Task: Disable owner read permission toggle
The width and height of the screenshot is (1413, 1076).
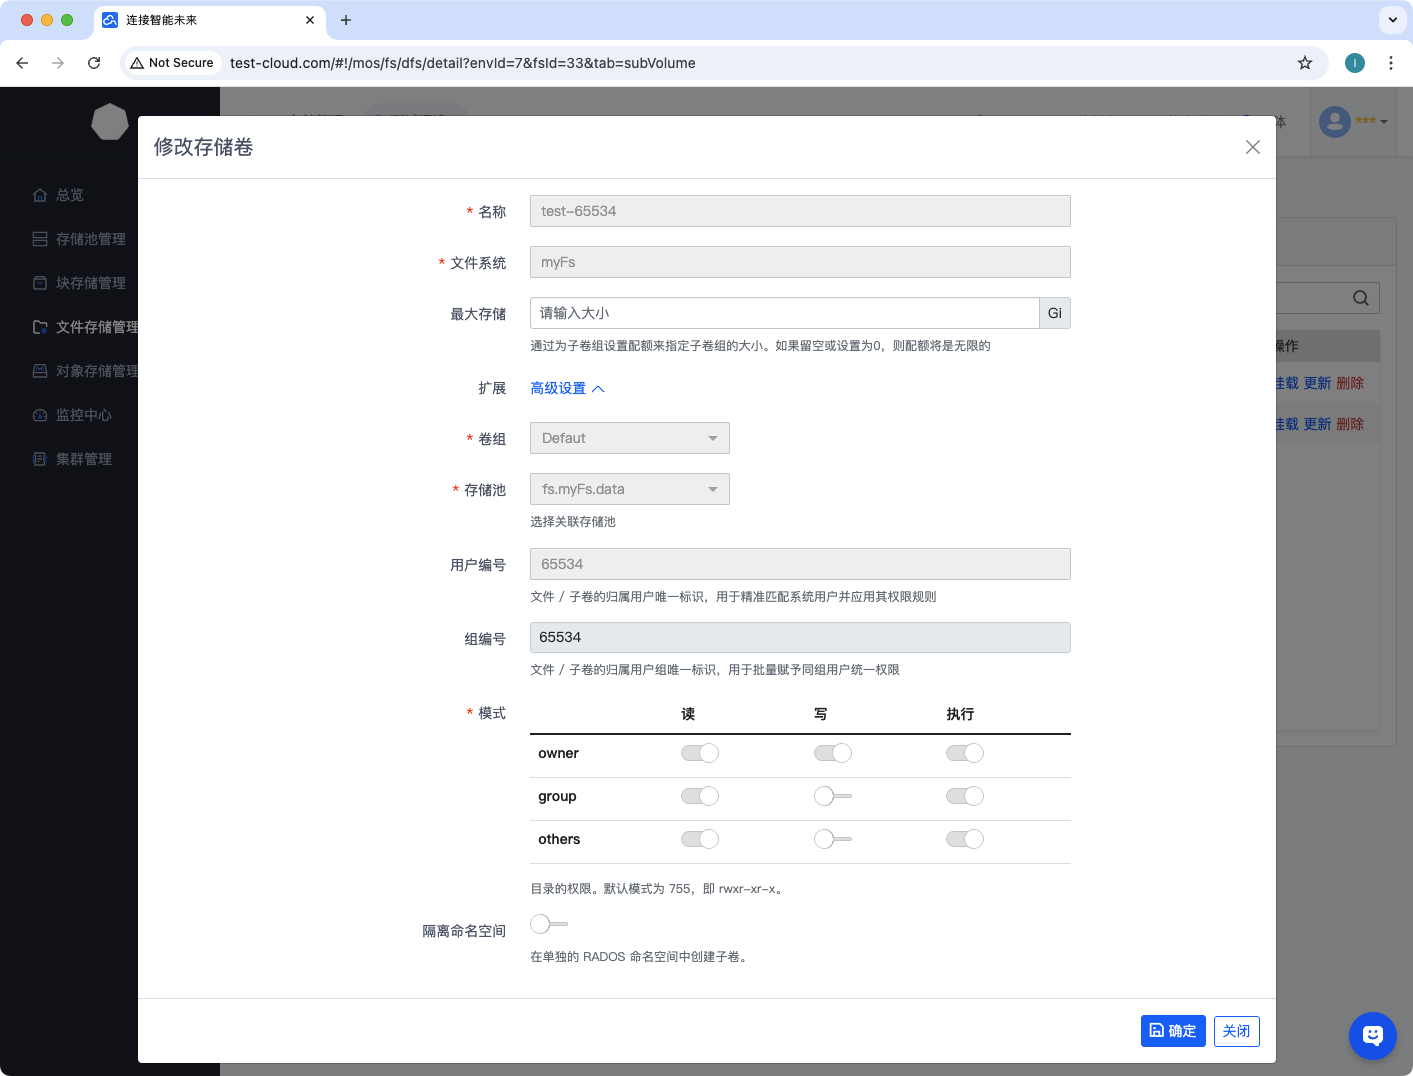Action: click(699, 753)
